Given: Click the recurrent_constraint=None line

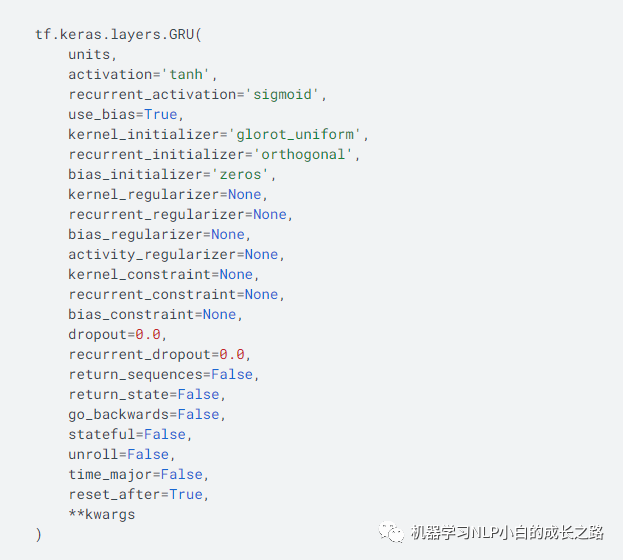Looking at the screenshot, I should pos(176,294).
